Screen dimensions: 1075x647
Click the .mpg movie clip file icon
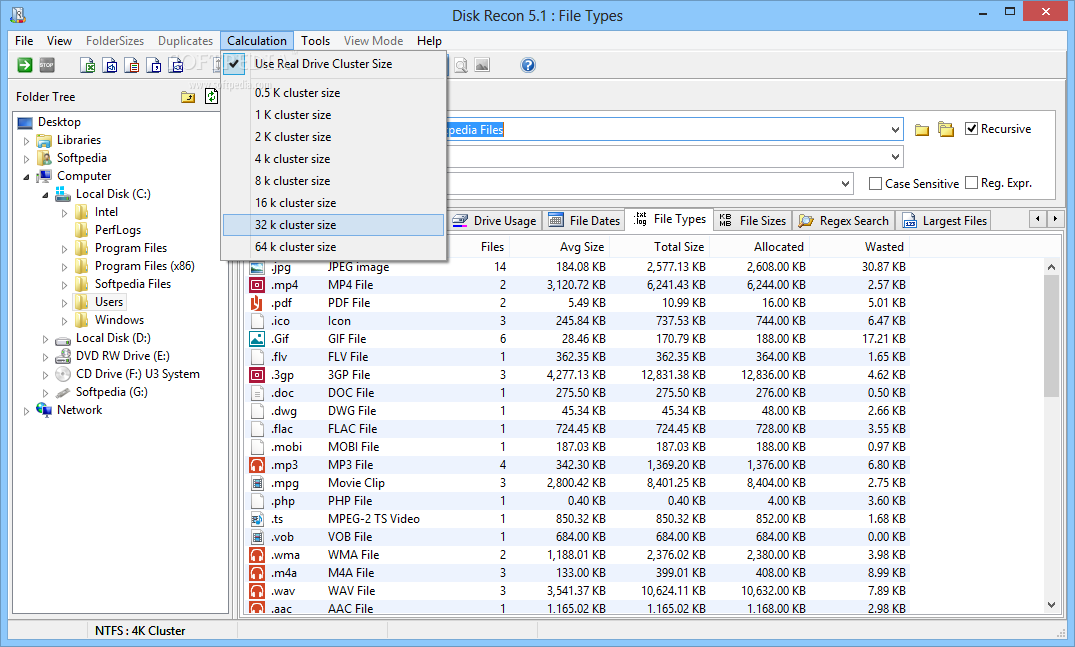tap(257, 483)
